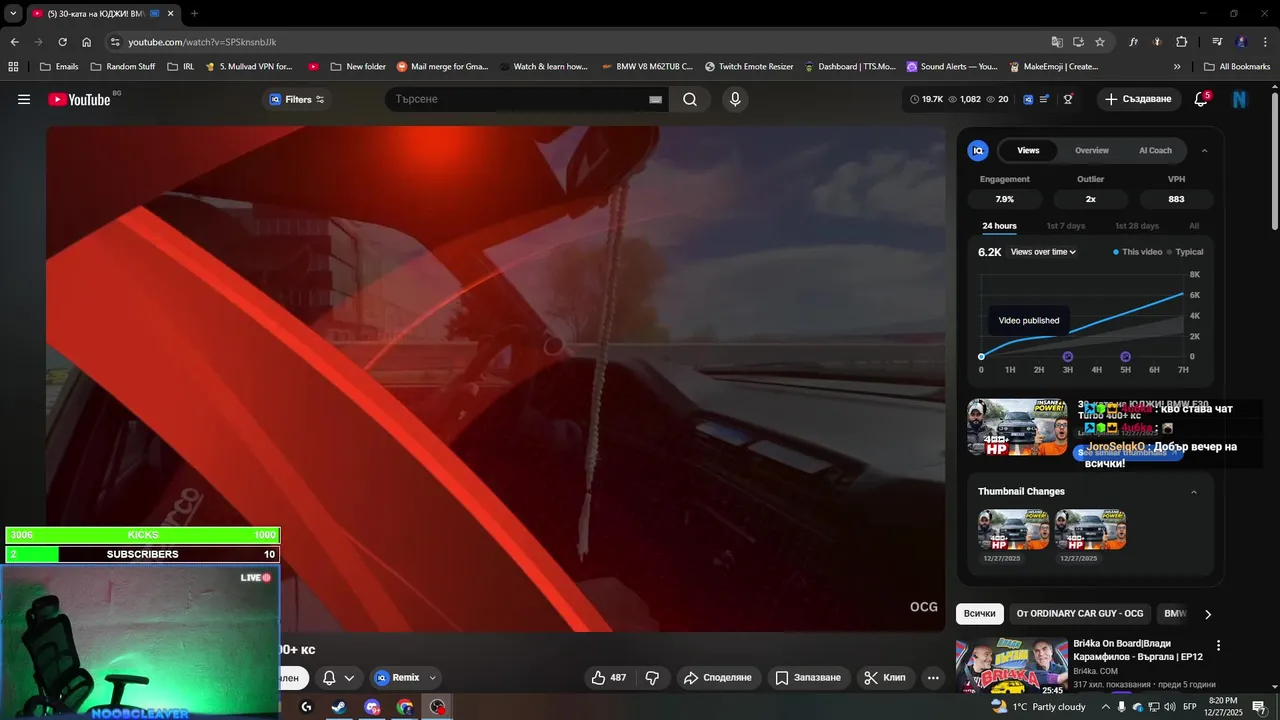
Task: Select the Views tab in vidIQ
Action: (1028, 150)
